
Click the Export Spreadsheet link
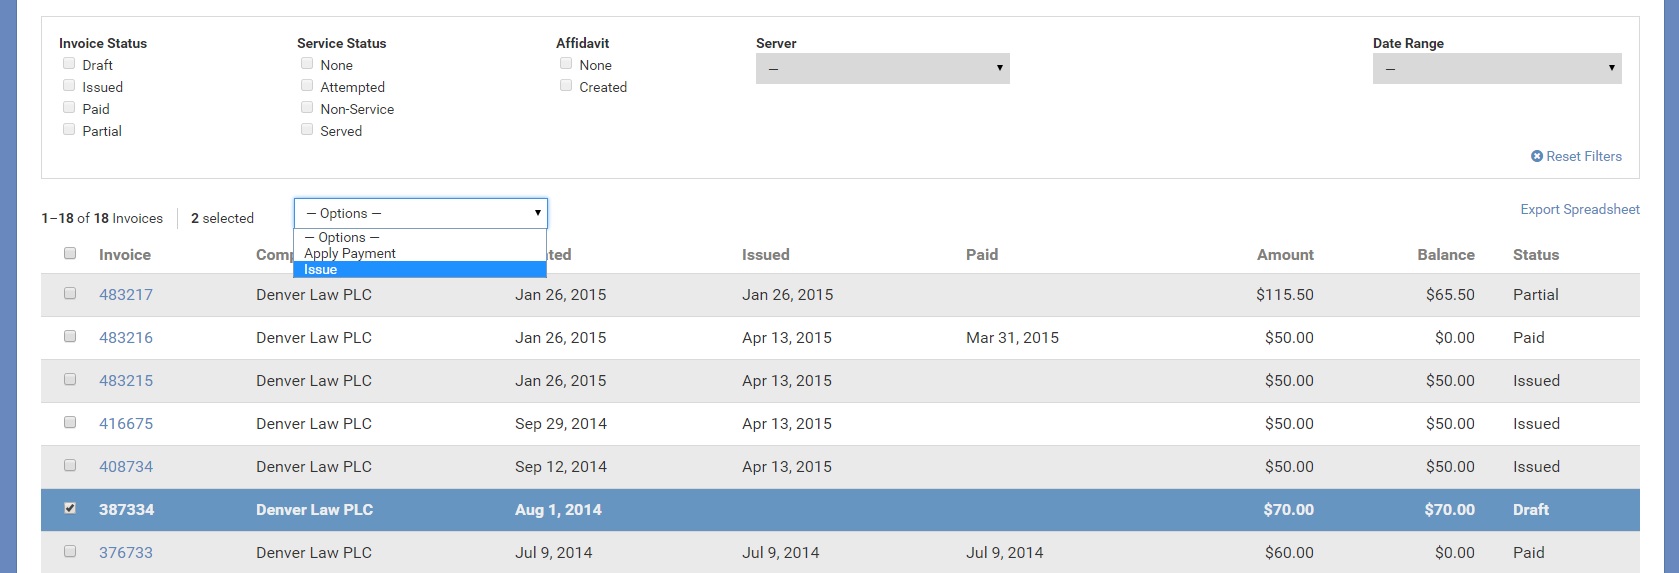coord(1579,209)
